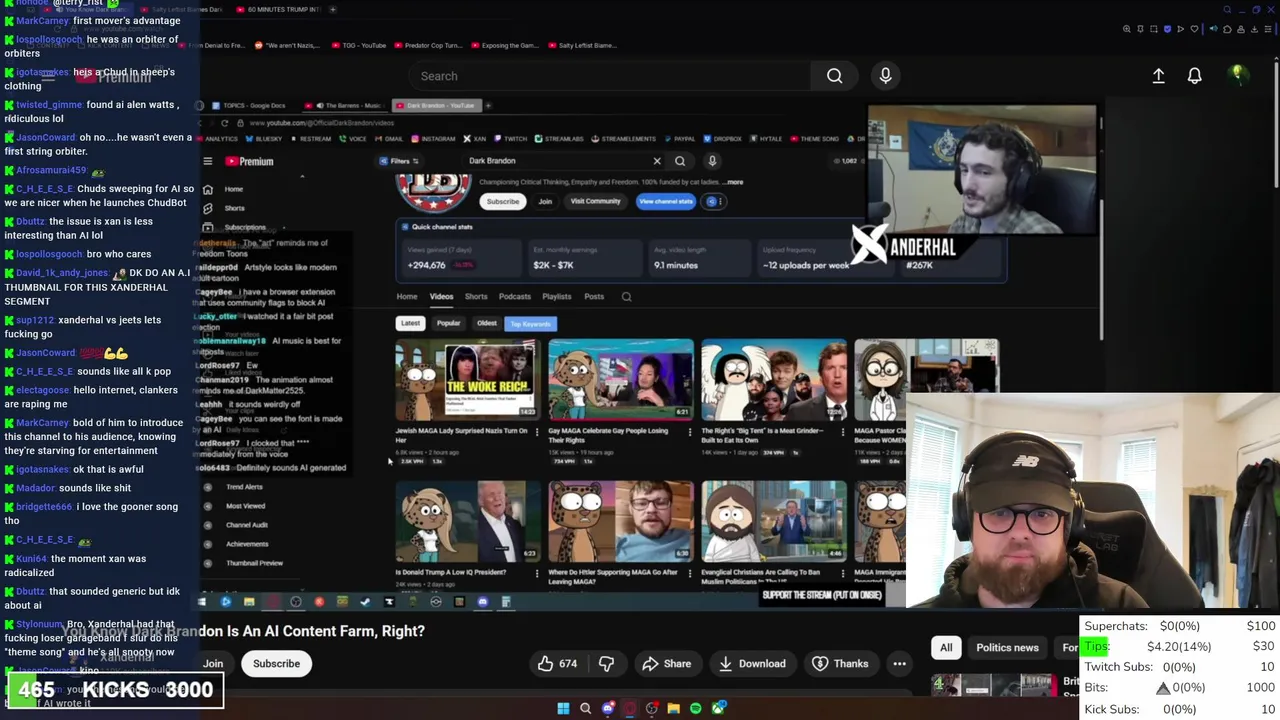Expand channel description with ...more
Viewport: 1280px width, 720px height.
[x=733, y=182]
